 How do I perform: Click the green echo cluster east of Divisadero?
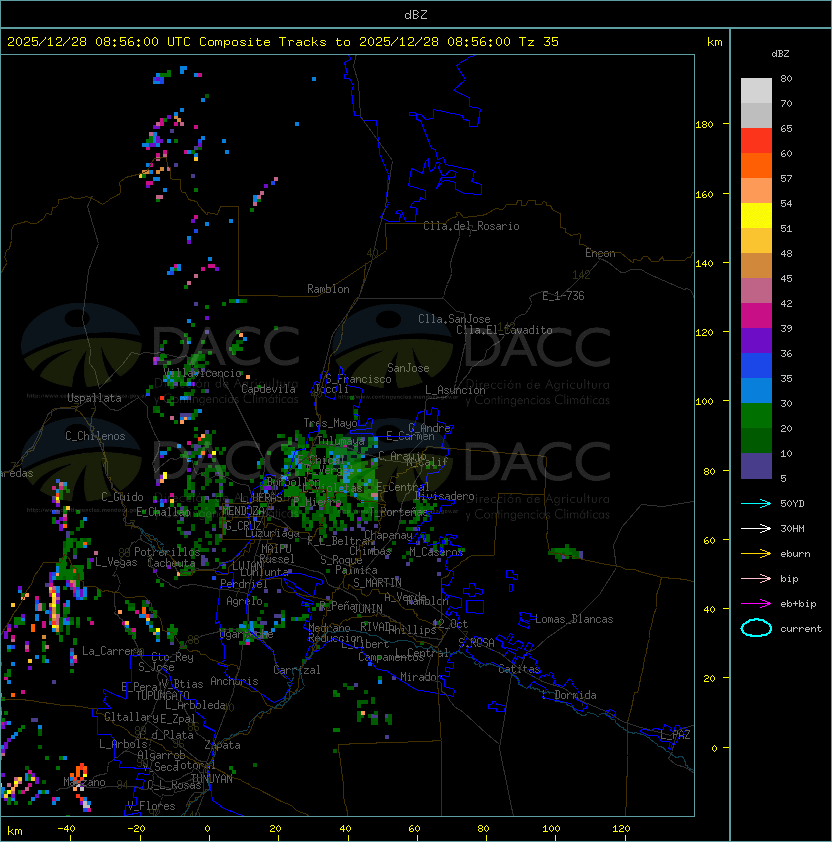565,553
